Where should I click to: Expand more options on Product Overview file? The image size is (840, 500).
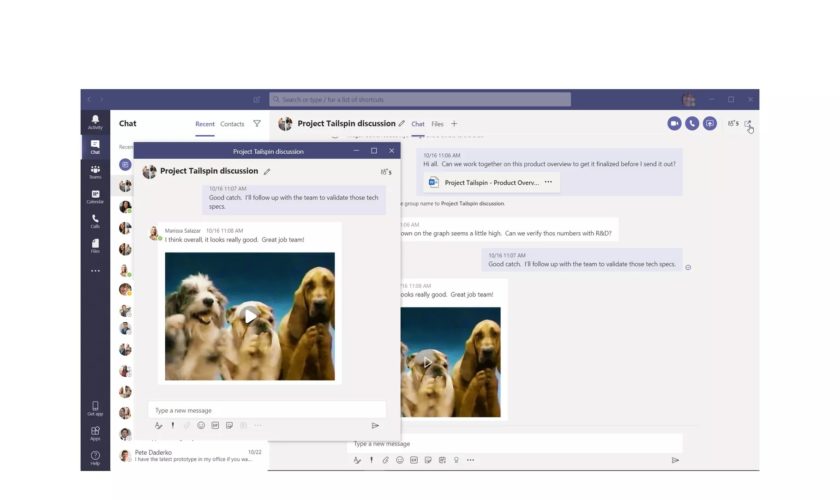[548, 182]
